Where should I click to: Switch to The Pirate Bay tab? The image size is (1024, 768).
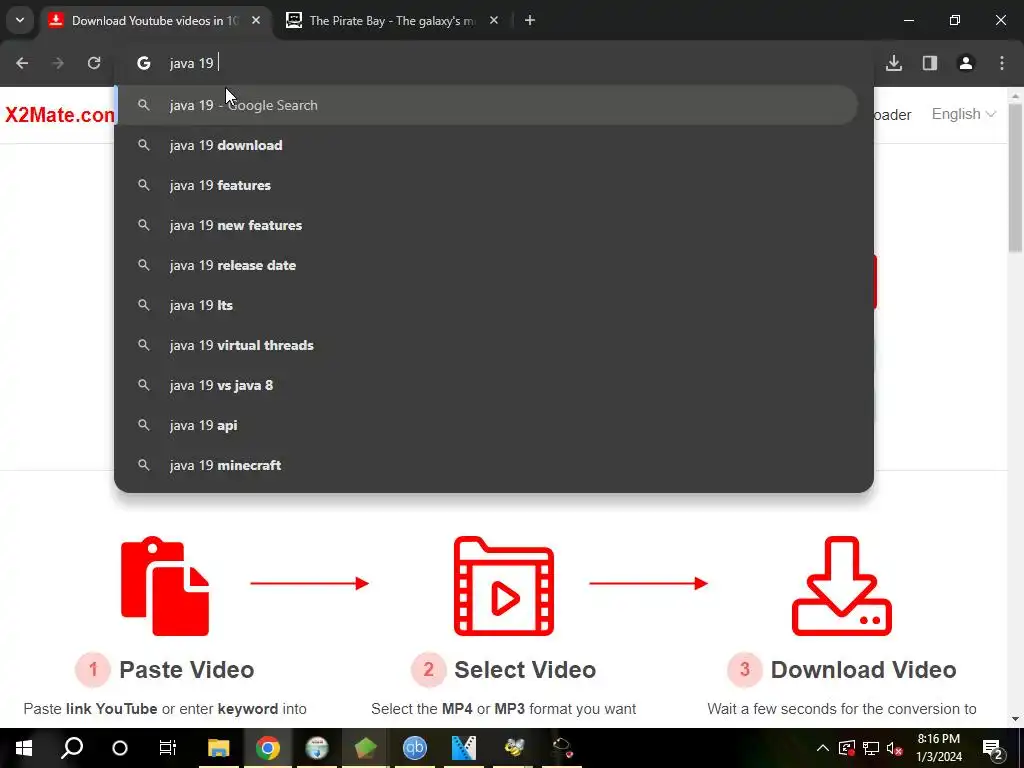pyautogui.click(x=392, y=20)
